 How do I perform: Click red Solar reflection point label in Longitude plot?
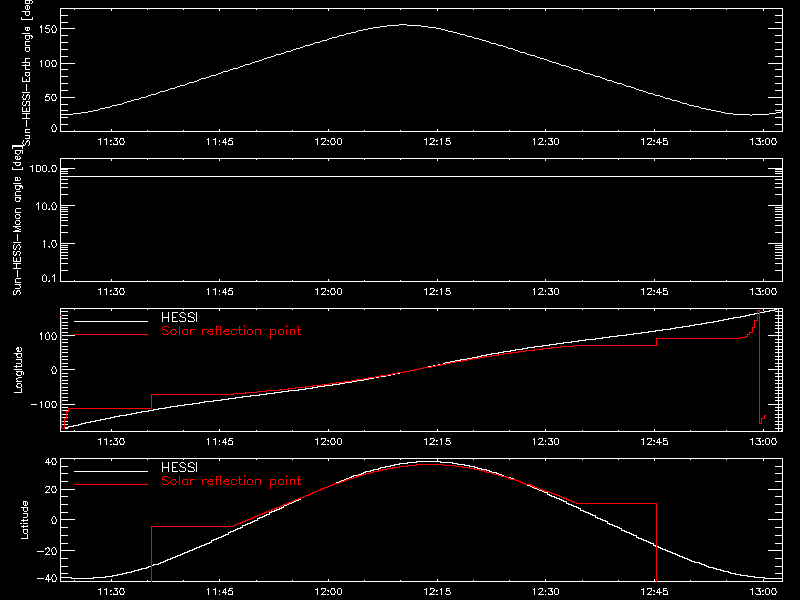point(231,331)
